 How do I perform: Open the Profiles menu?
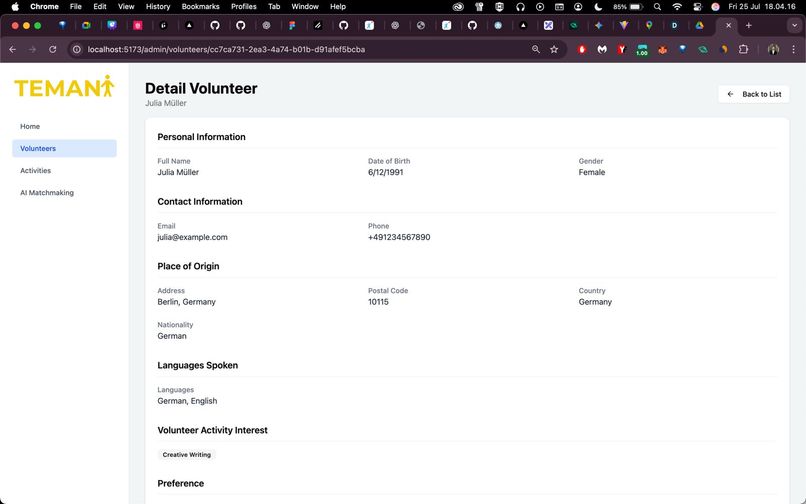[x=244, y=7]
